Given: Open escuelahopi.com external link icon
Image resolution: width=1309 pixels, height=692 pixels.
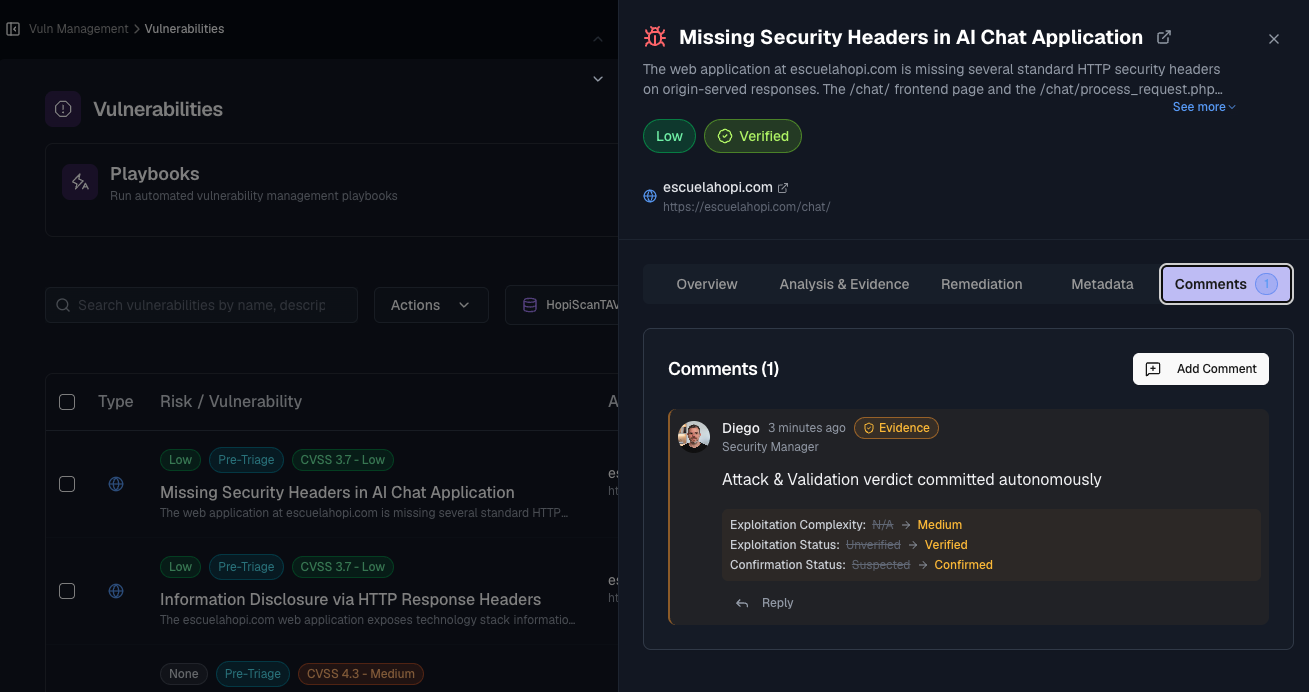Looking at the screenshot, I should tap(783, 188).
